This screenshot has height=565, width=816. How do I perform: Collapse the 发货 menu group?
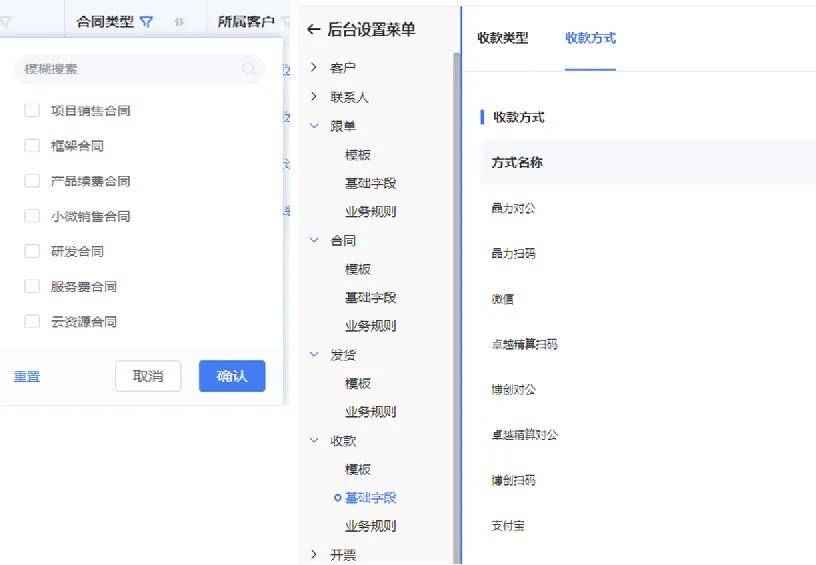pyautogui.click(x=314, y=354)
